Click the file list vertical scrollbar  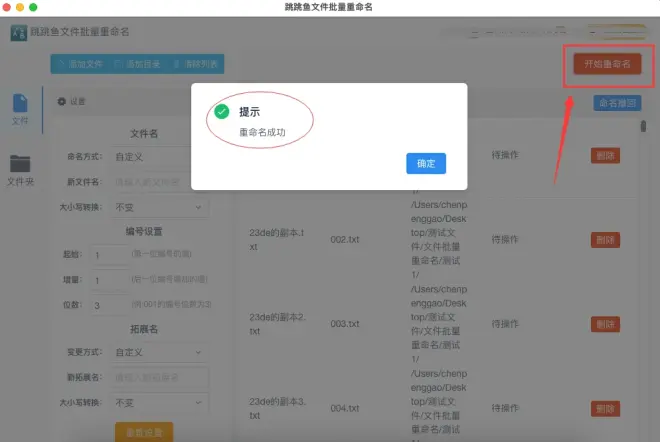point(643,126)
